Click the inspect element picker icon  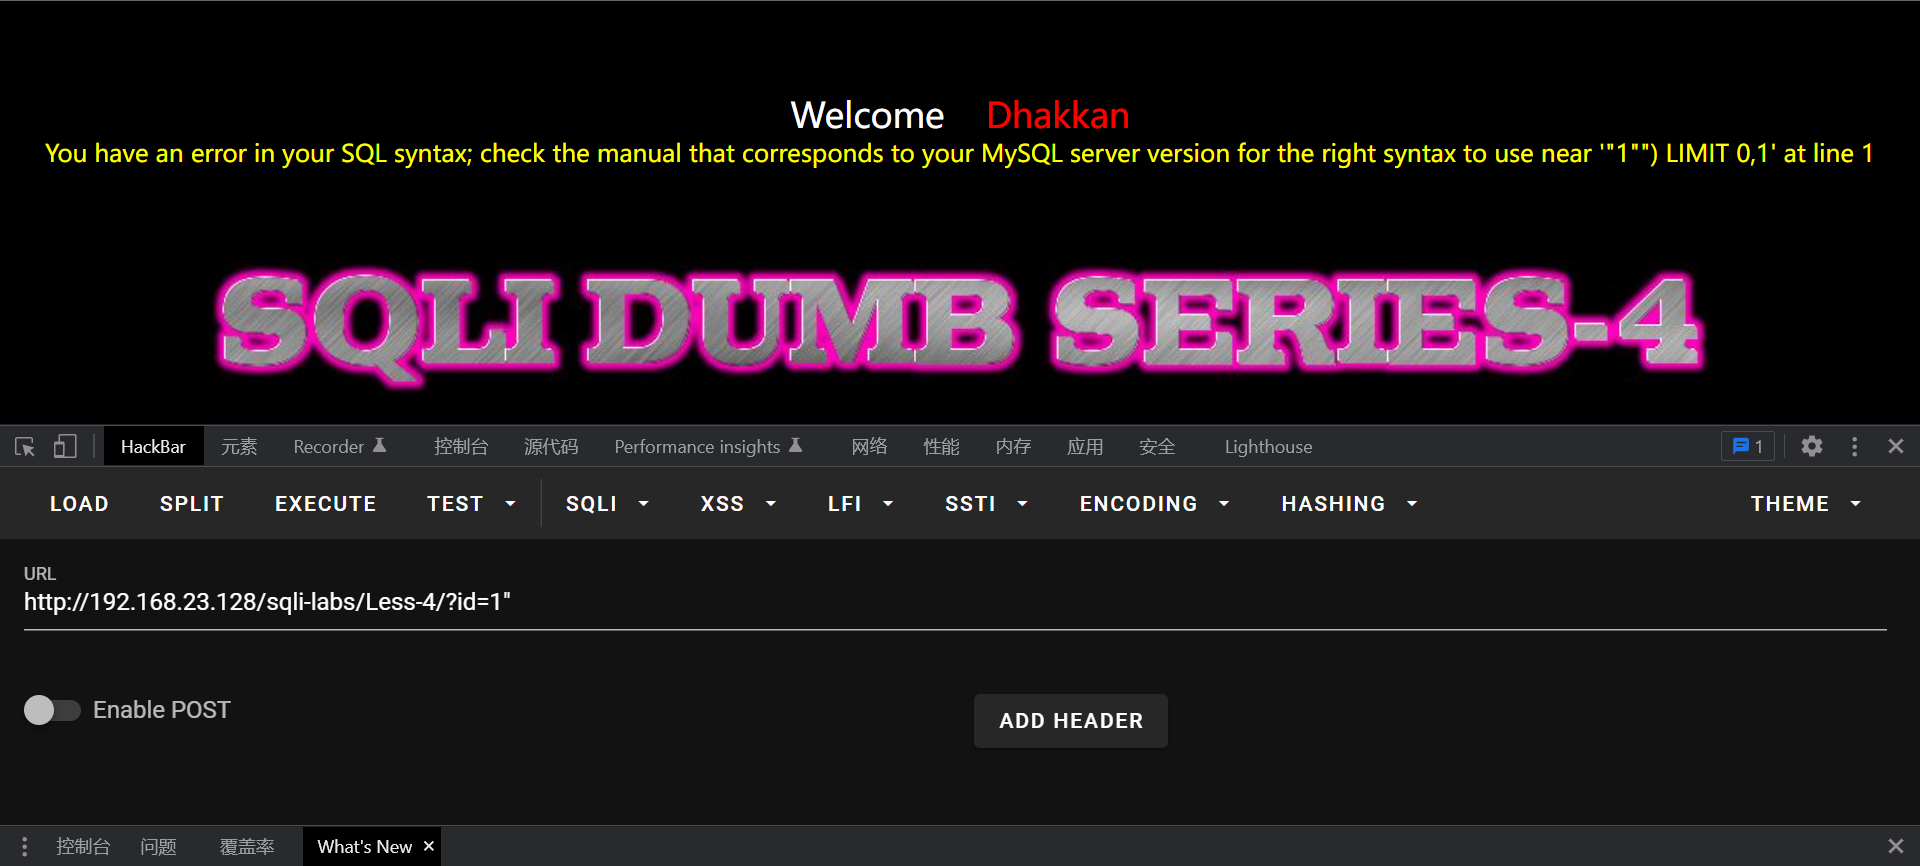[25, 447]
